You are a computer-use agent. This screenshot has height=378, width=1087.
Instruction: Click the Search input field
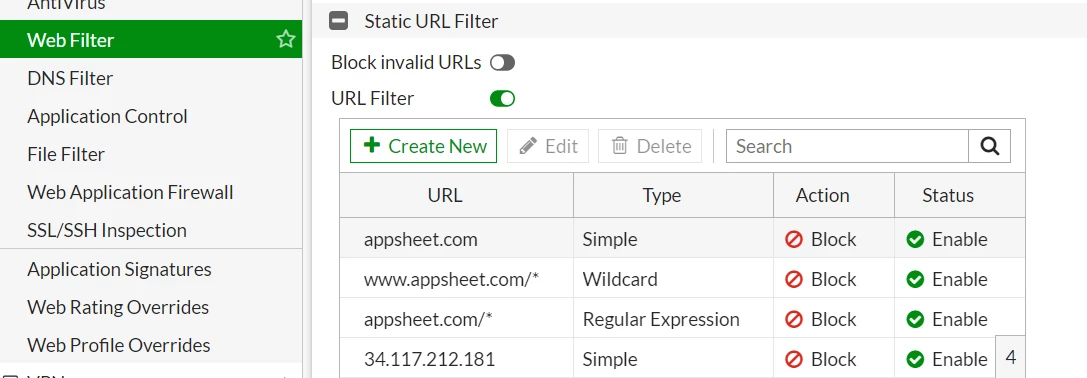tap(847, 146)
